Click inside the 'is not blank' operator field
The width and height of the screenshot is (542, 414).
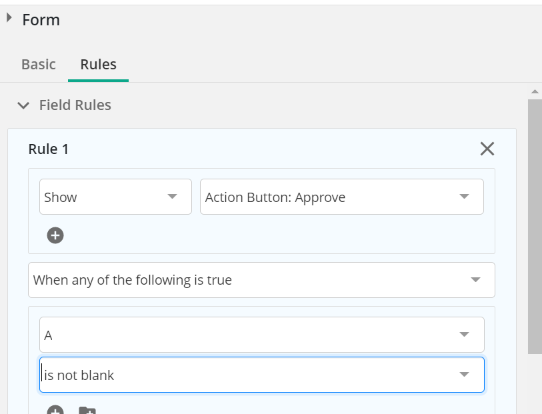tap(262, 375)
